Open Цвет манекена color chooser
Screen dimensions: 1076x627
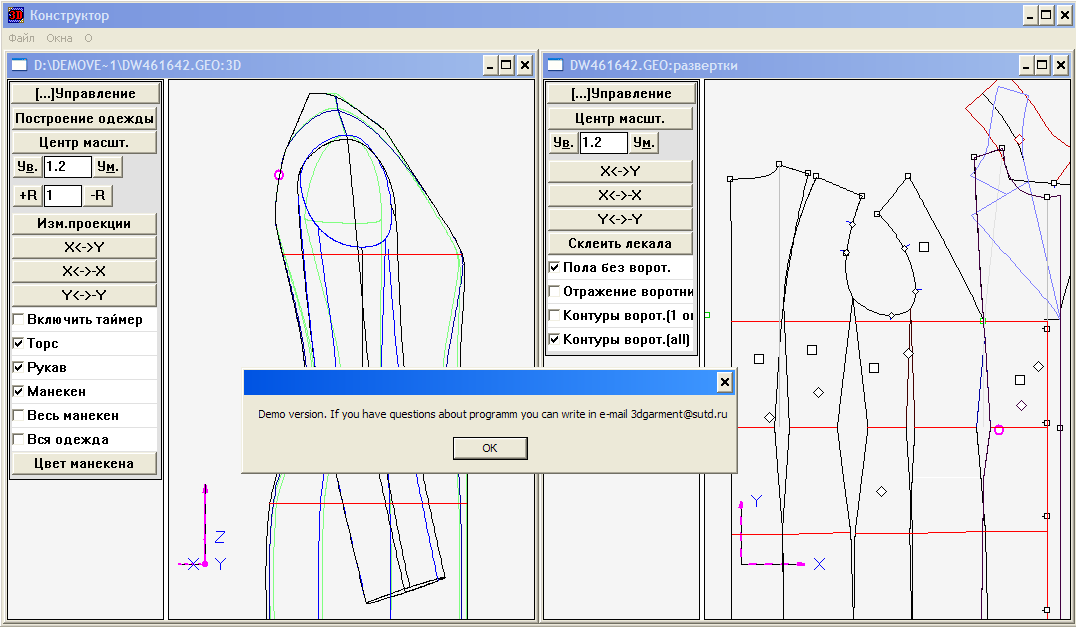coord(84,463)
